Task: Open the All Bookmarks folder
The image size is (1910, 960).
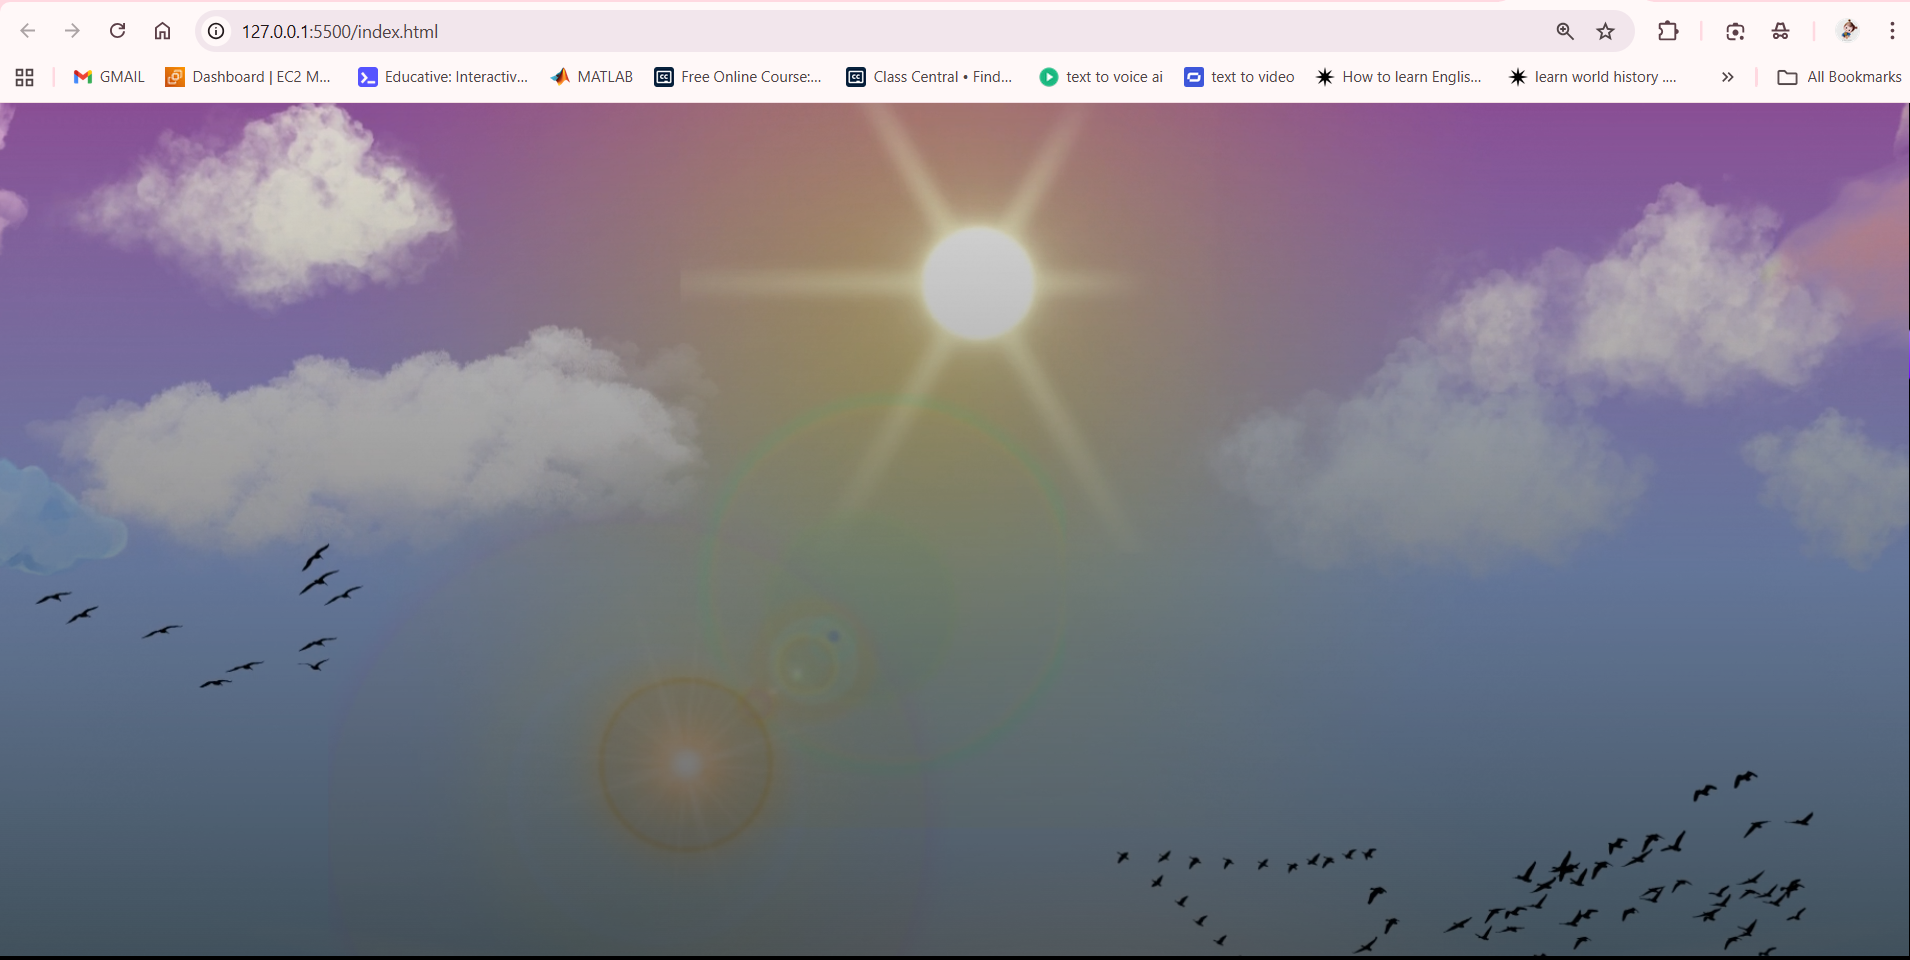Action: [x=1839, y=77]
